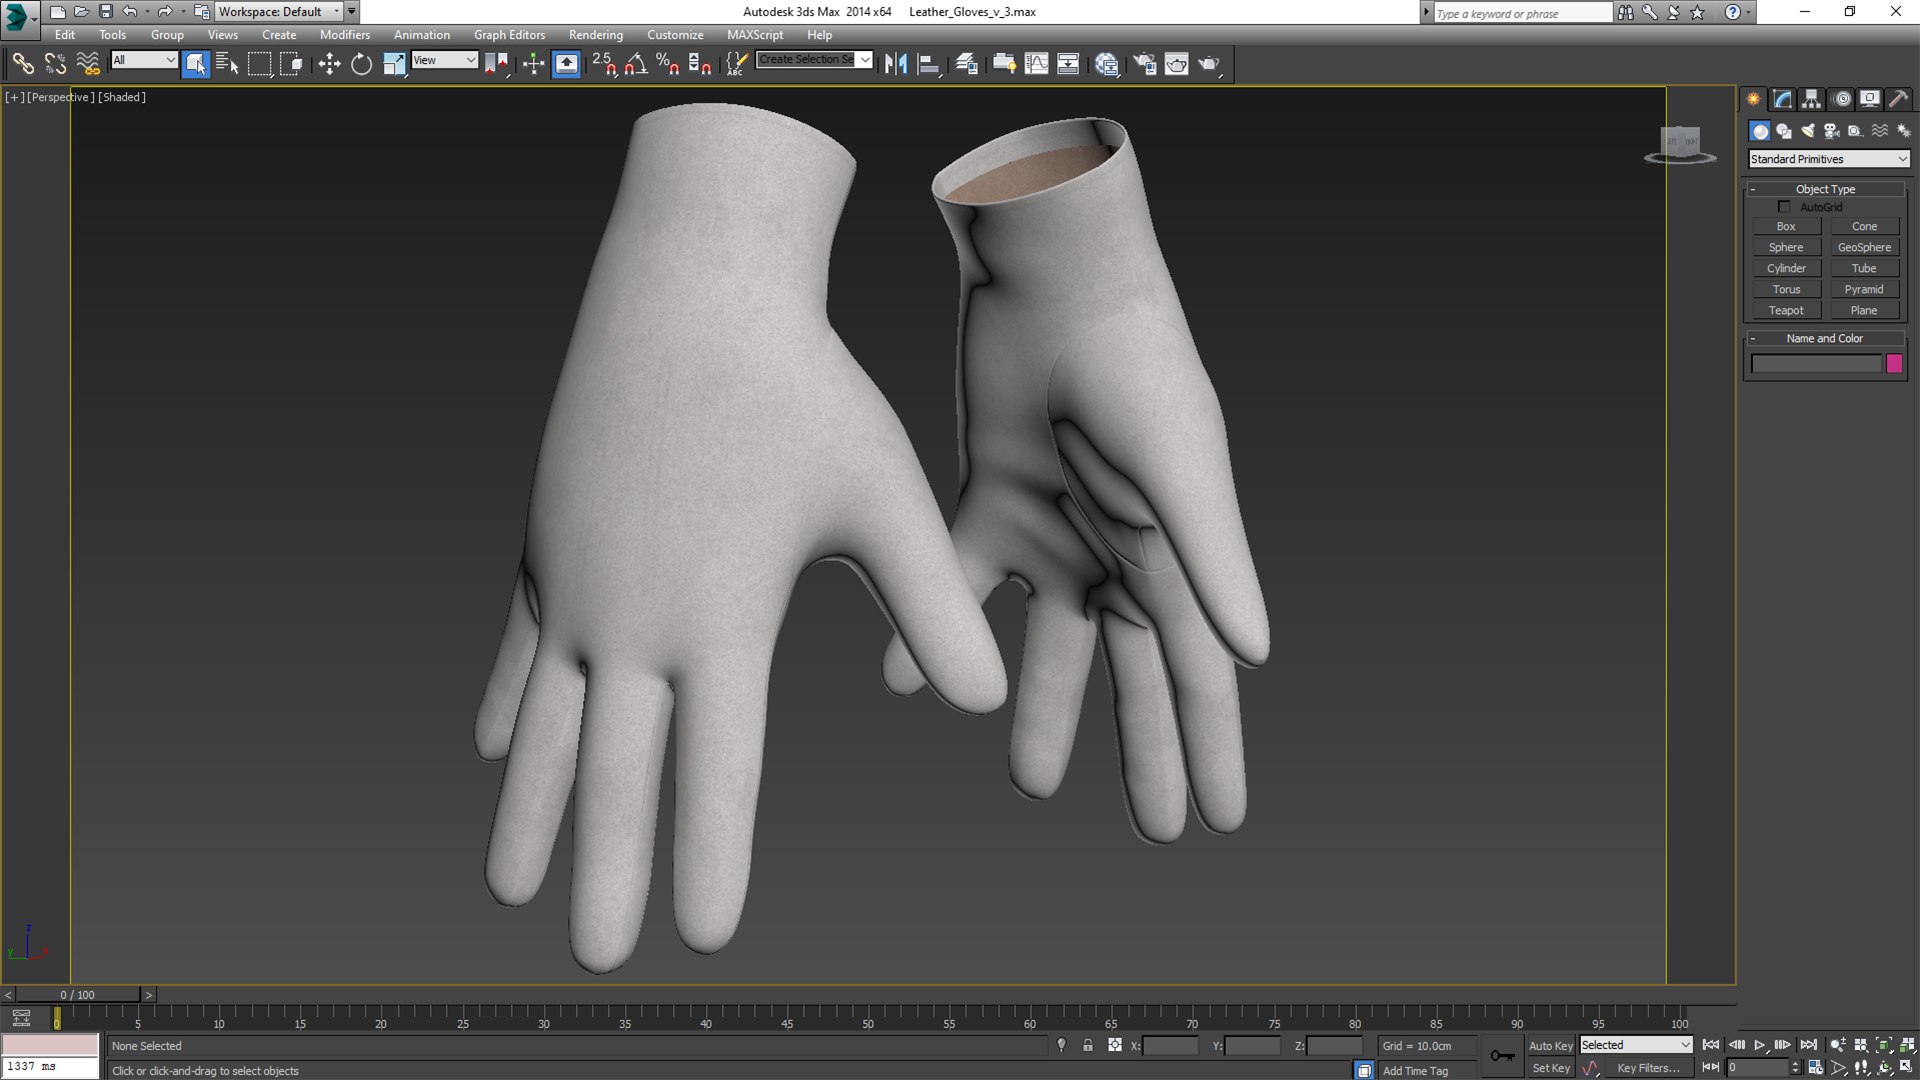
Task: Select the Select and Move tool
Action: click(x=329, y=64)
